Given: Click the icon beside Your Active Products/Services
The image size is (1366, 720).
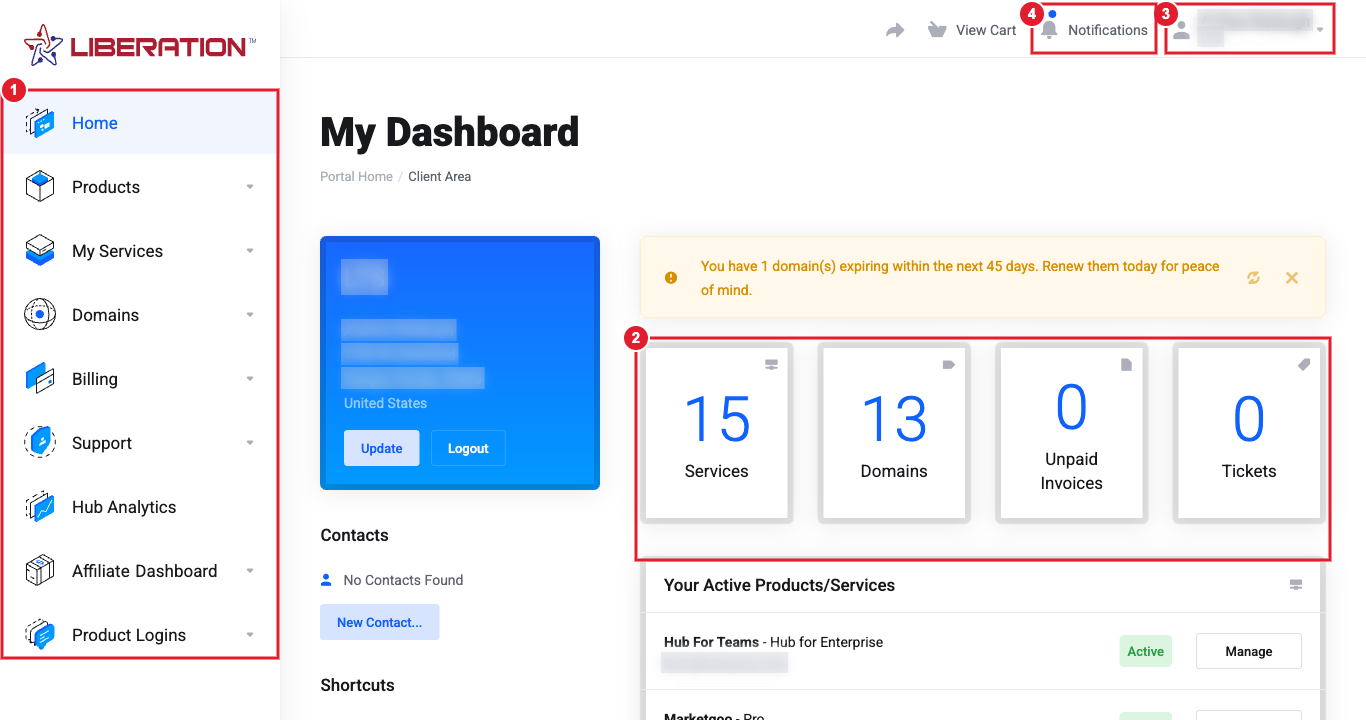Looking at the screenshot, I should [1296, 585].
